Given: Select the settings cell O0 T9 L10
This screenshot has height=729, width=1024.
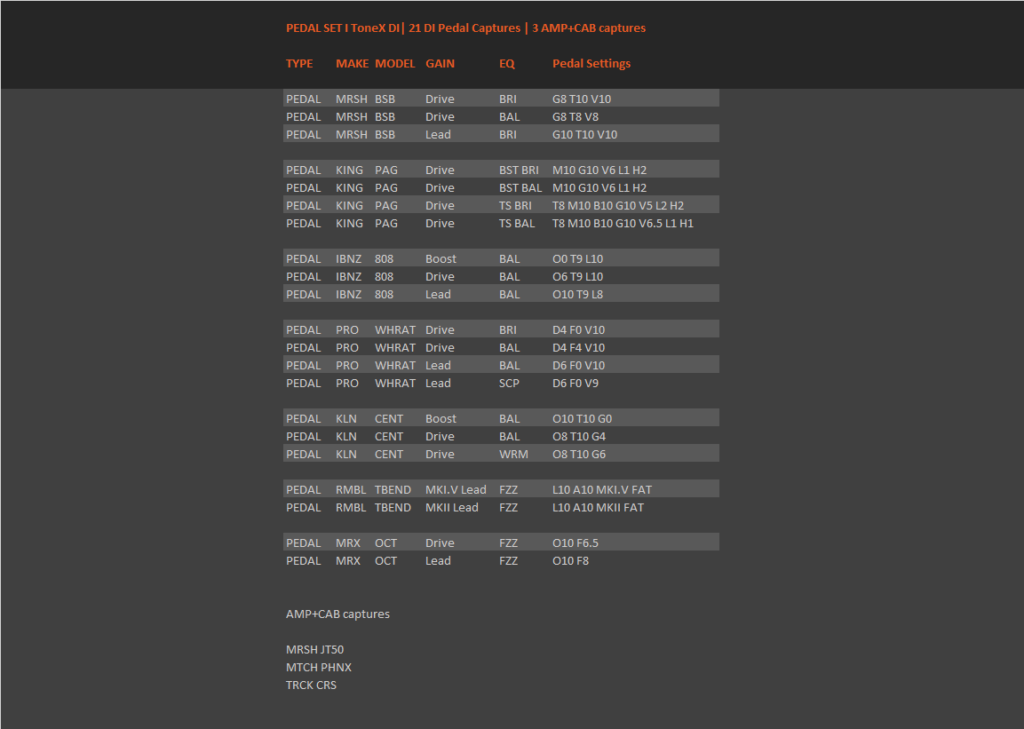Looking at the screenshot, I should pyautogui.click(x=578, y=259).
